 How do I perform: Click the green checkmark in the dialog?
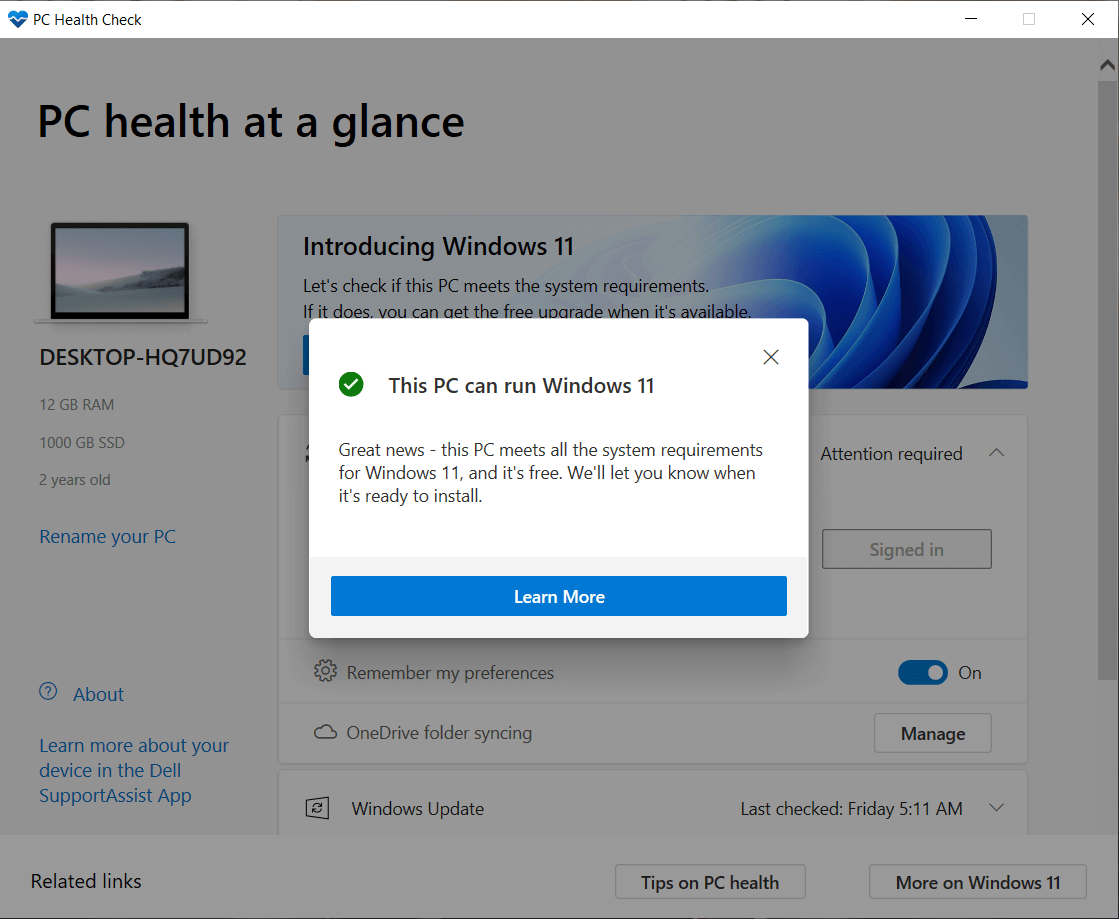[x=351, y=384]
